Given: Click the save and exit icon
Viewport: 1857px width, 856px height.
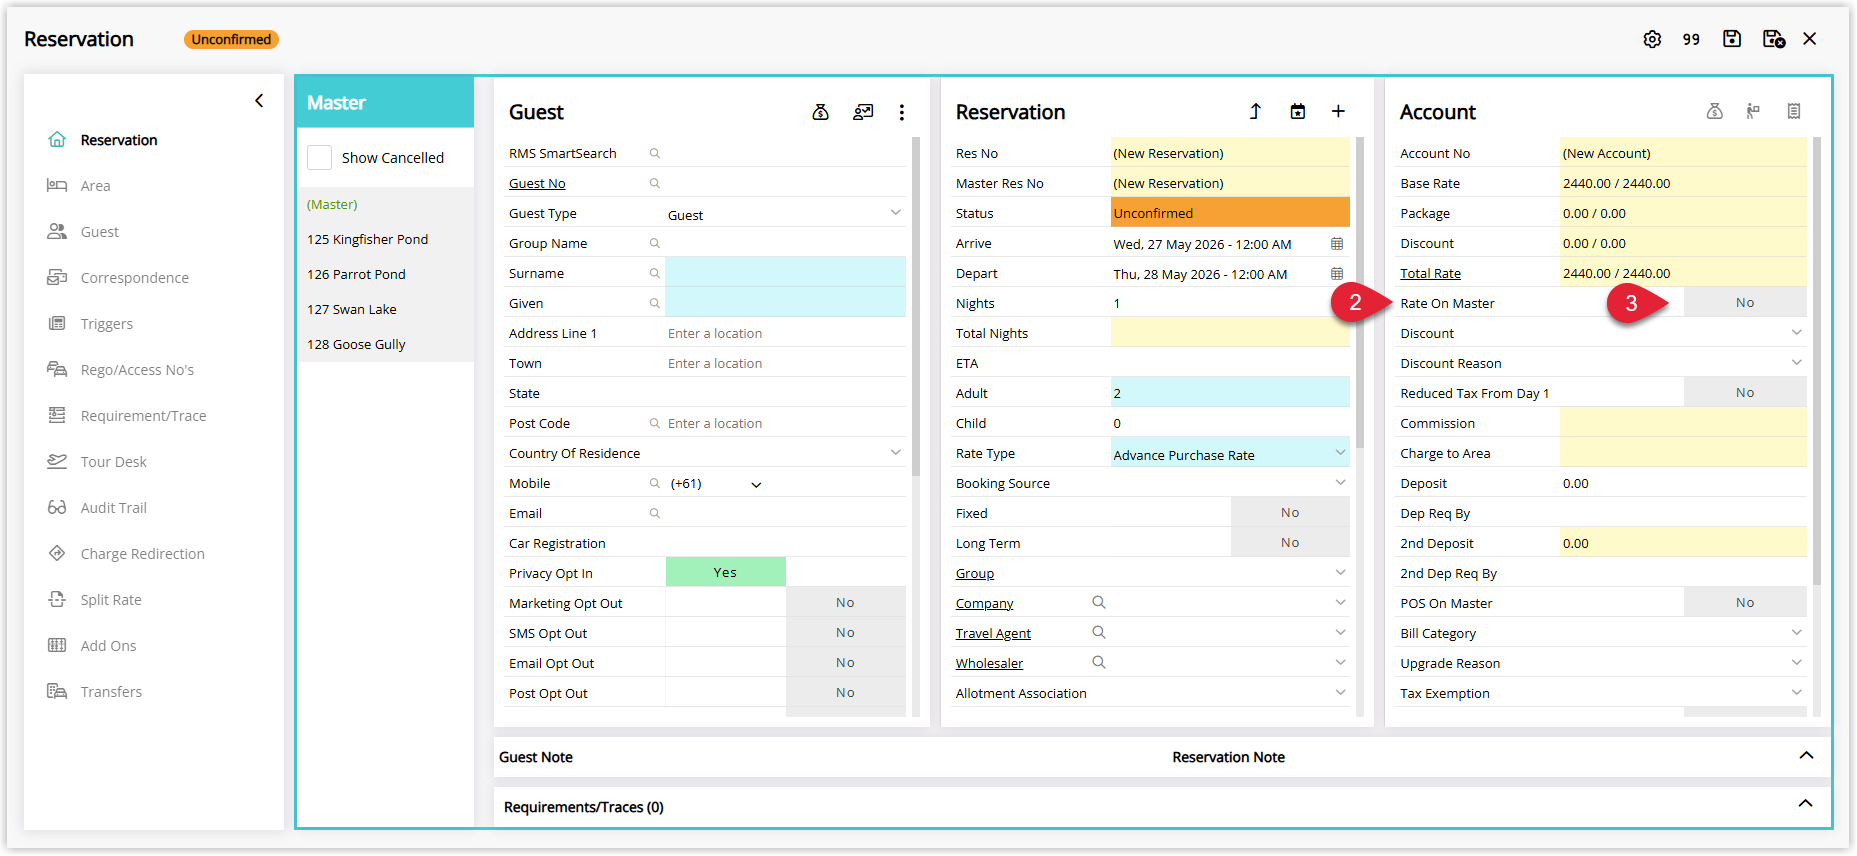Looking at the screenshot, I should coord(1774,39).
